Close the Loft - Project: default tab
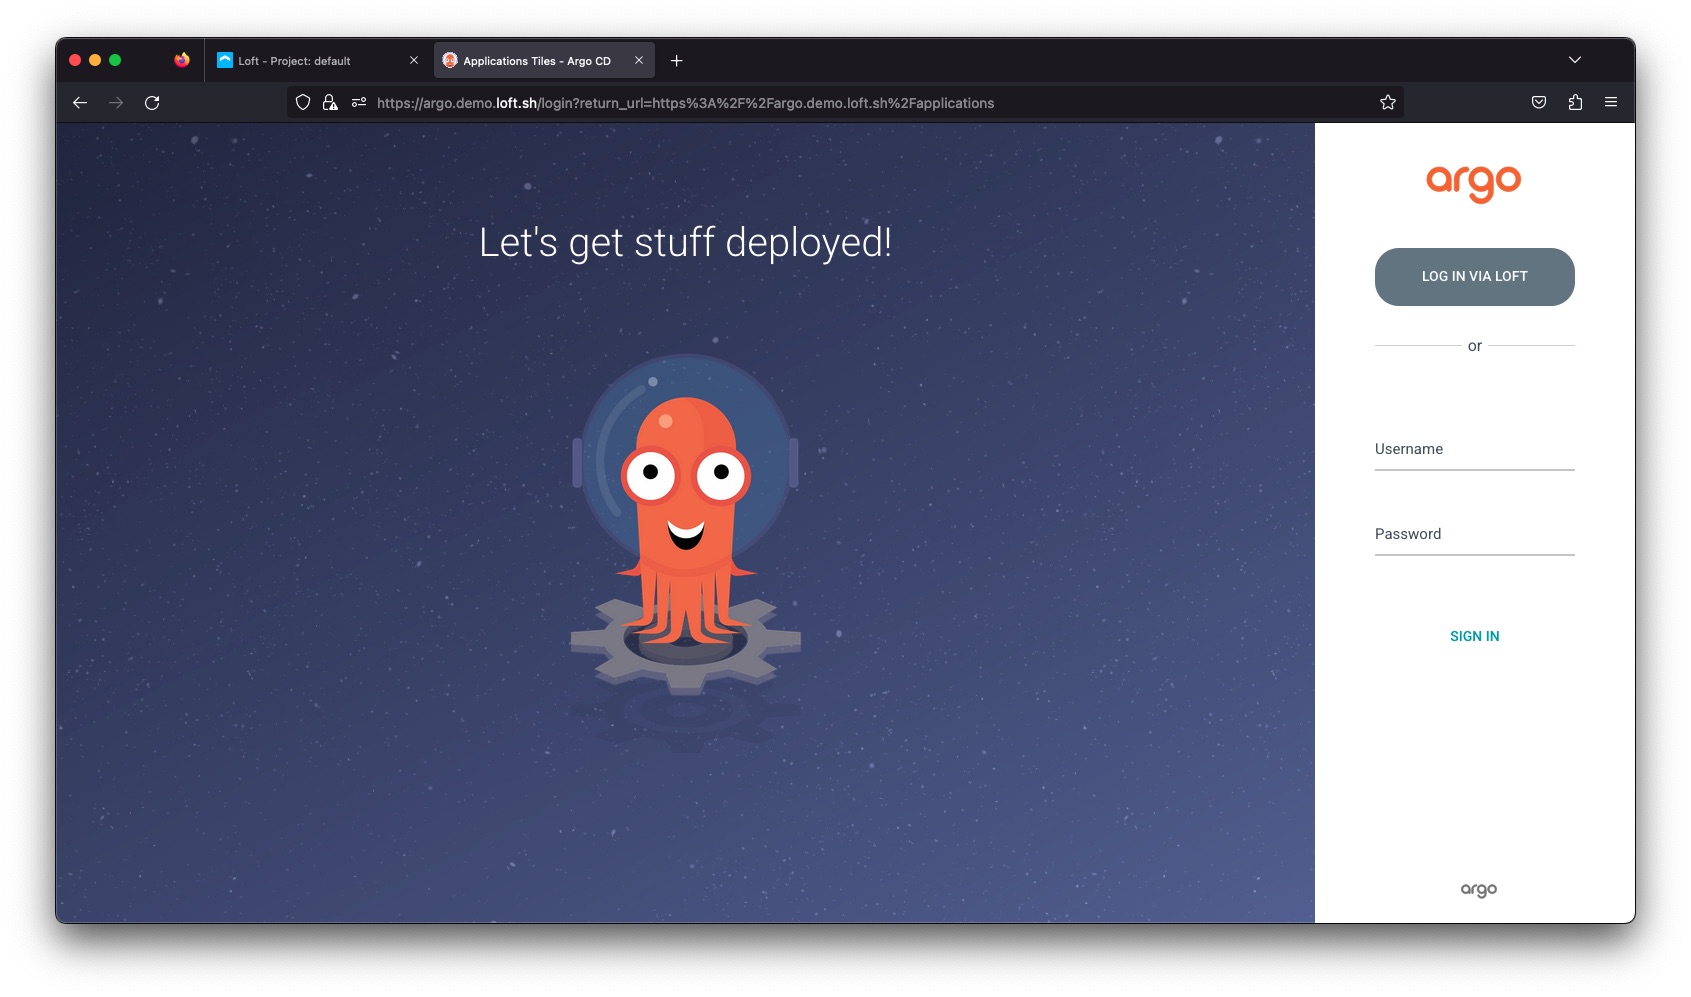The height and width of the screenshot is (997, 1691). click(414, 61)
